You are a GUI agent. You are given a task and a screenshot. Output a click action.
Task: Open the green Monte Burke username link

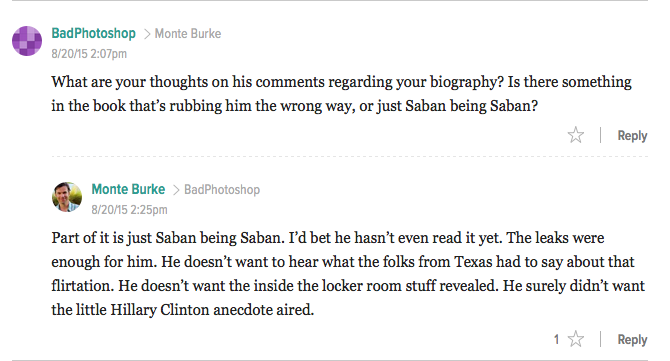(128, 189)
